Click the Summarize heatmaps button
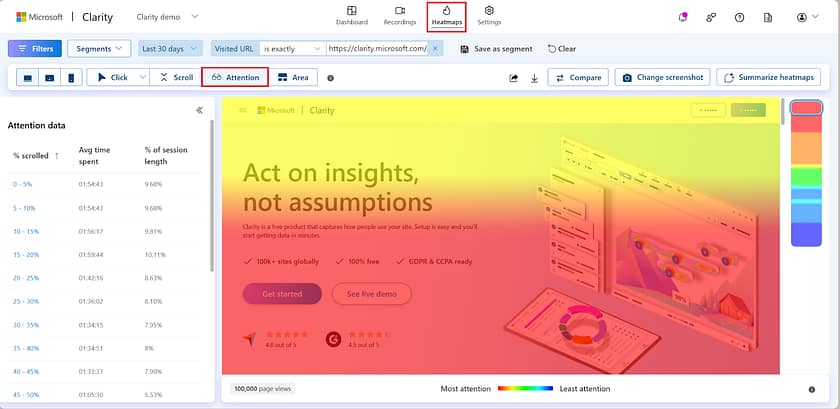 tap(769, 77)
